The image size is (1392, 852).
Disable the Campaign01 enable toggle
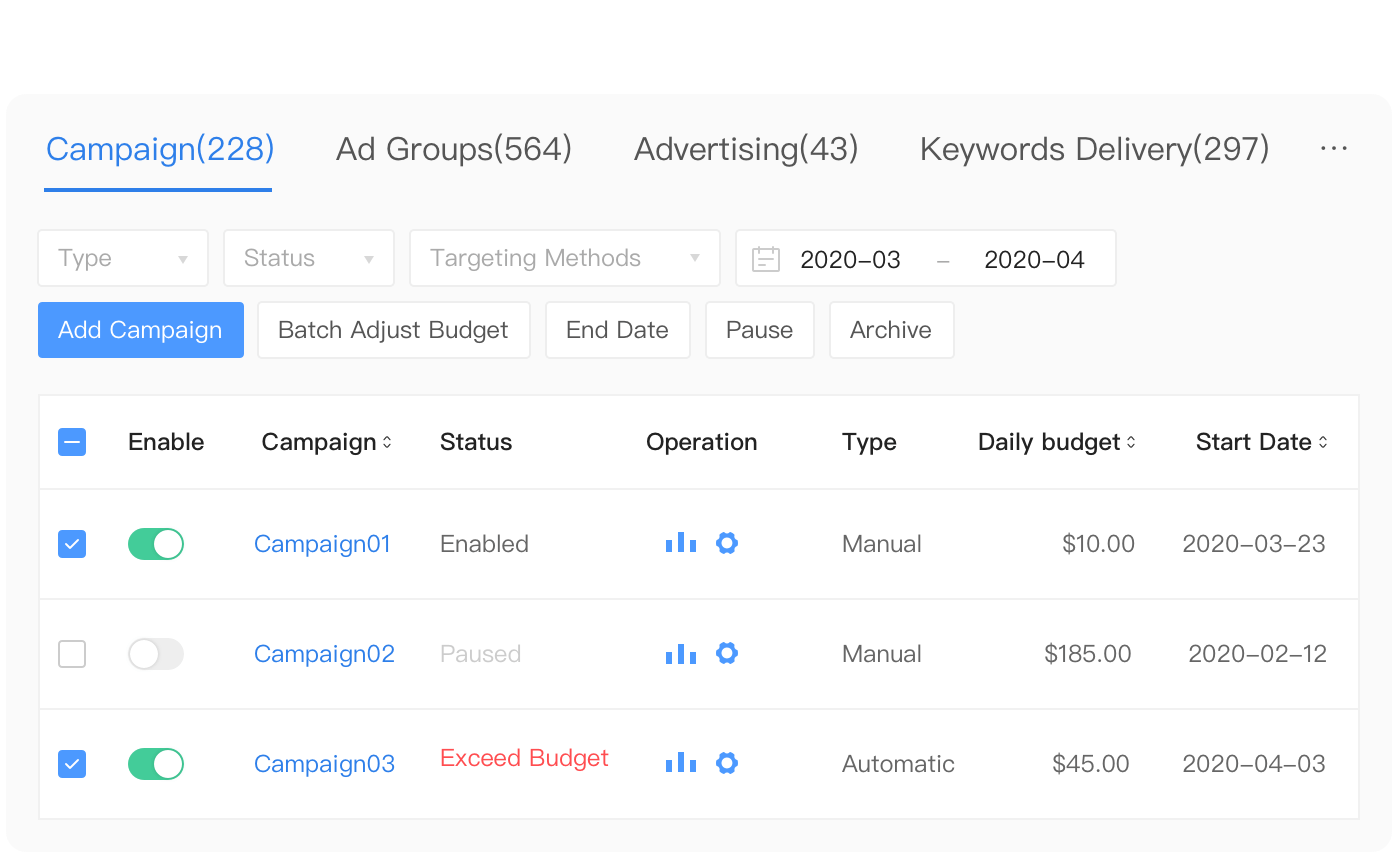coord(156,544)
